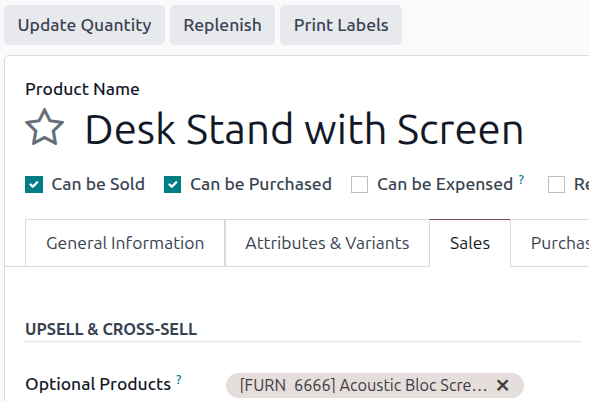This screenshot has height=401, width=589.
Task: Click the Optional Products field label
Action: [98, 384]
